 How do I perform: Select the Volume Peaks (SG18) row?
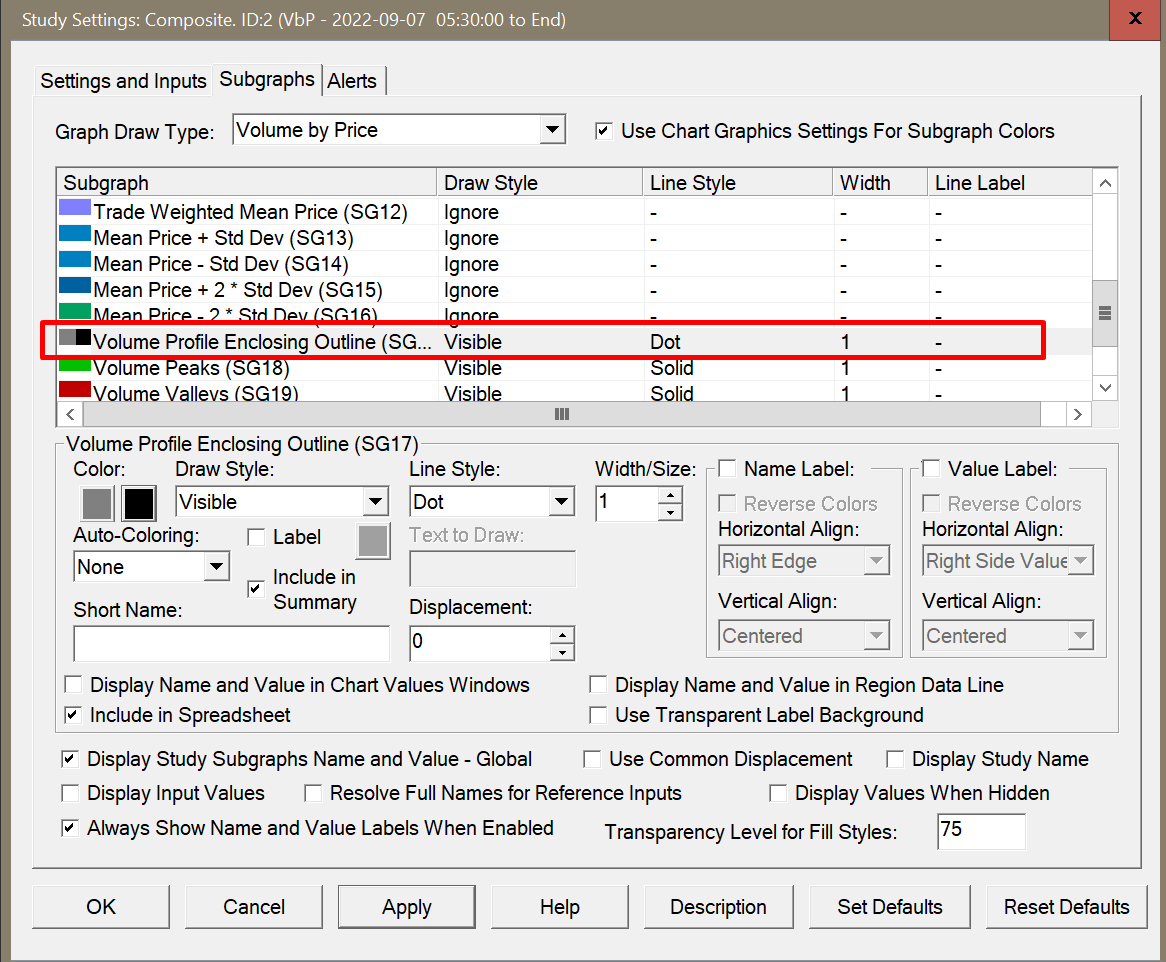pyautogui.click(x=190, y=368)
